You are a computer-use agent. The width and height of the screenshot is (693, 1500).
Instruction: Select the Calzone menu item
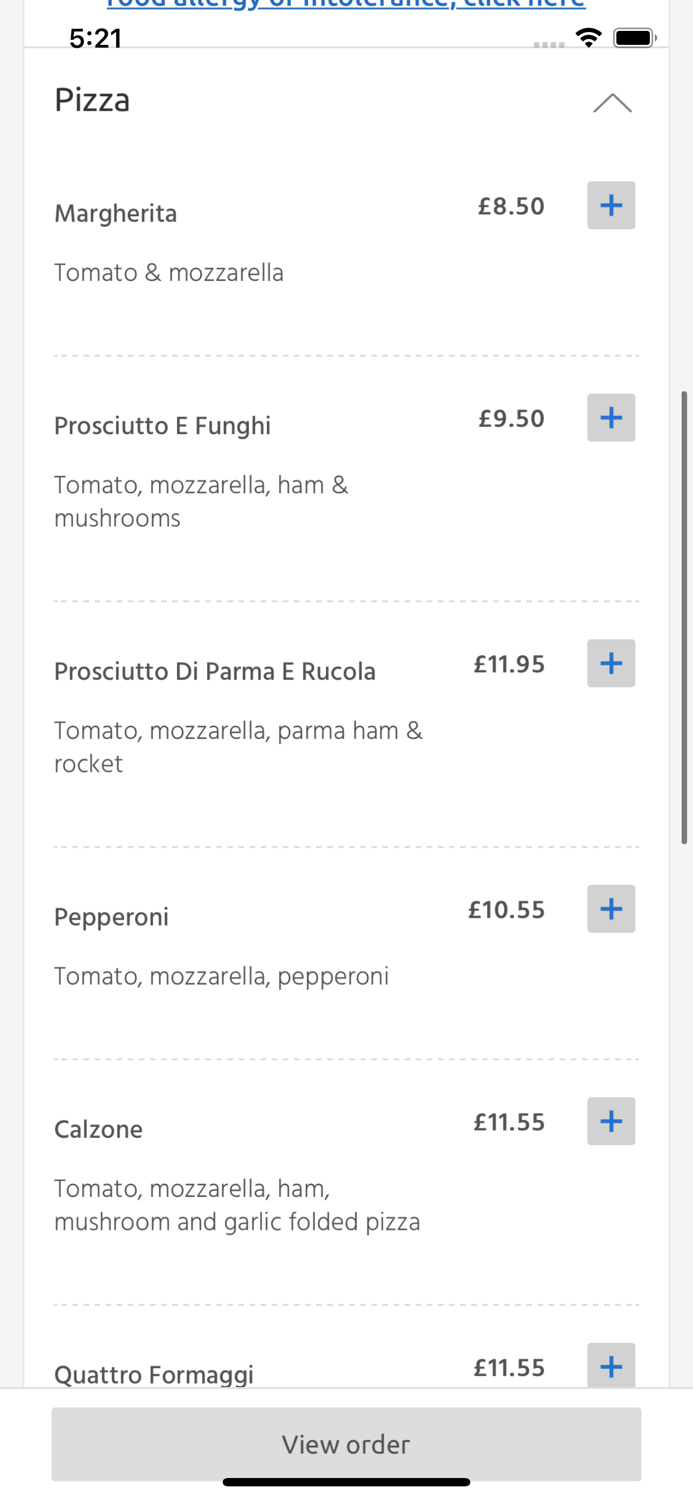coord(98,1129)
